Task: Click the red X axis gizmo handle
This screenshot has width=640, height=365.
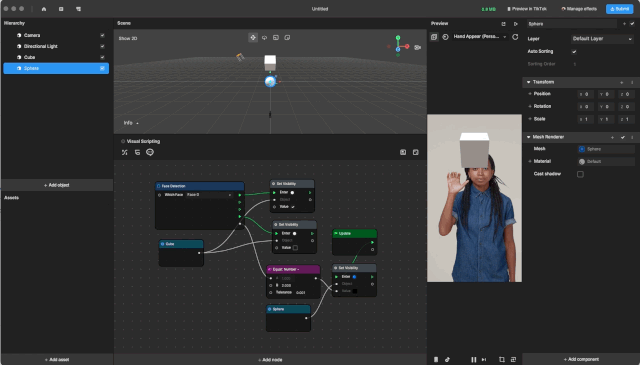Action: coord(407,47)
